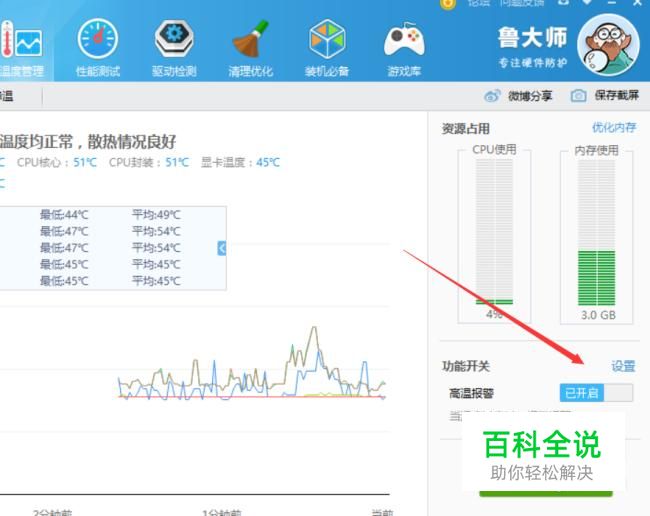Click the 专注硬件防护 slogan text

click(x=533, y=63)
